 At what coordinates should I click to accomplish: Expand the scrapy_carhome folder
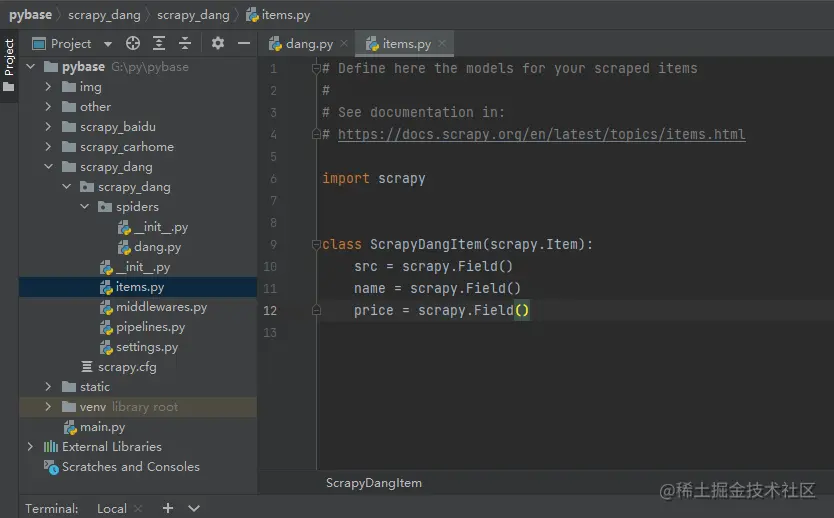[48, 146]
